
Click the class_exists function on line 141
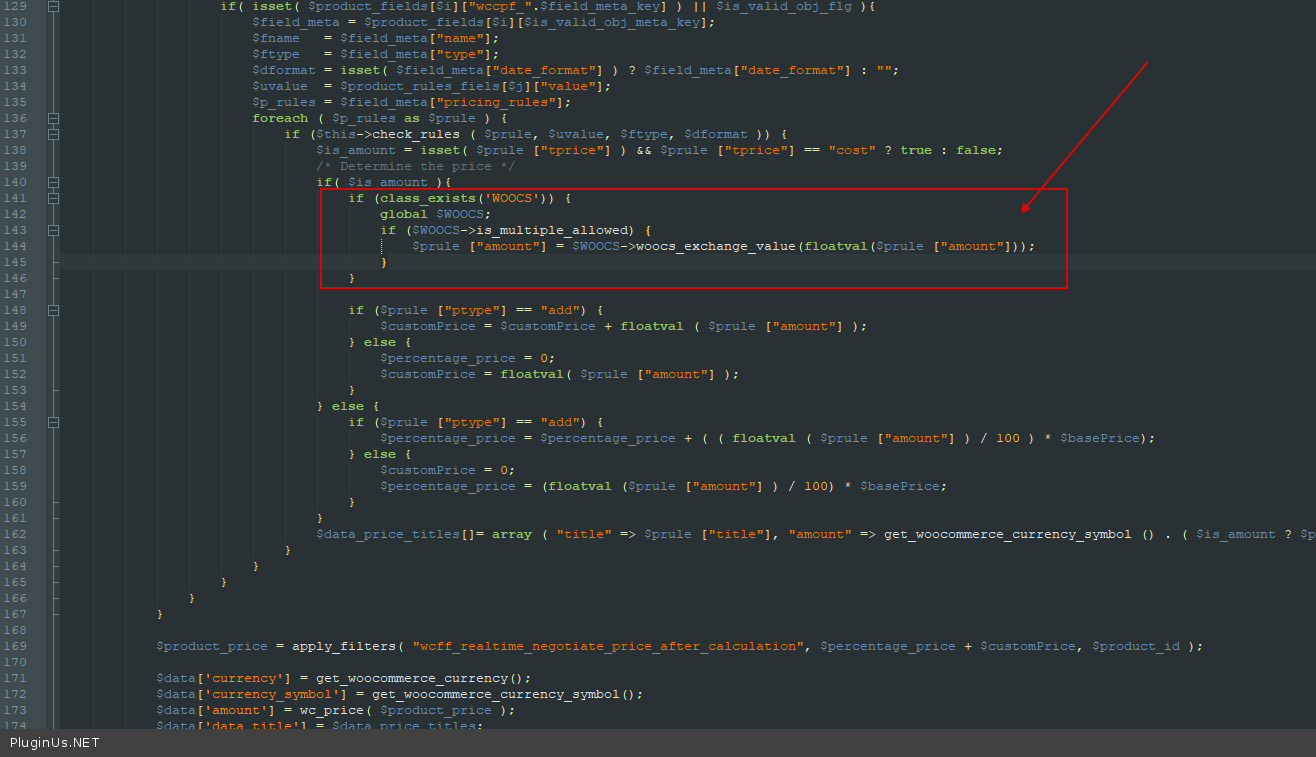(x=427, y=198)
